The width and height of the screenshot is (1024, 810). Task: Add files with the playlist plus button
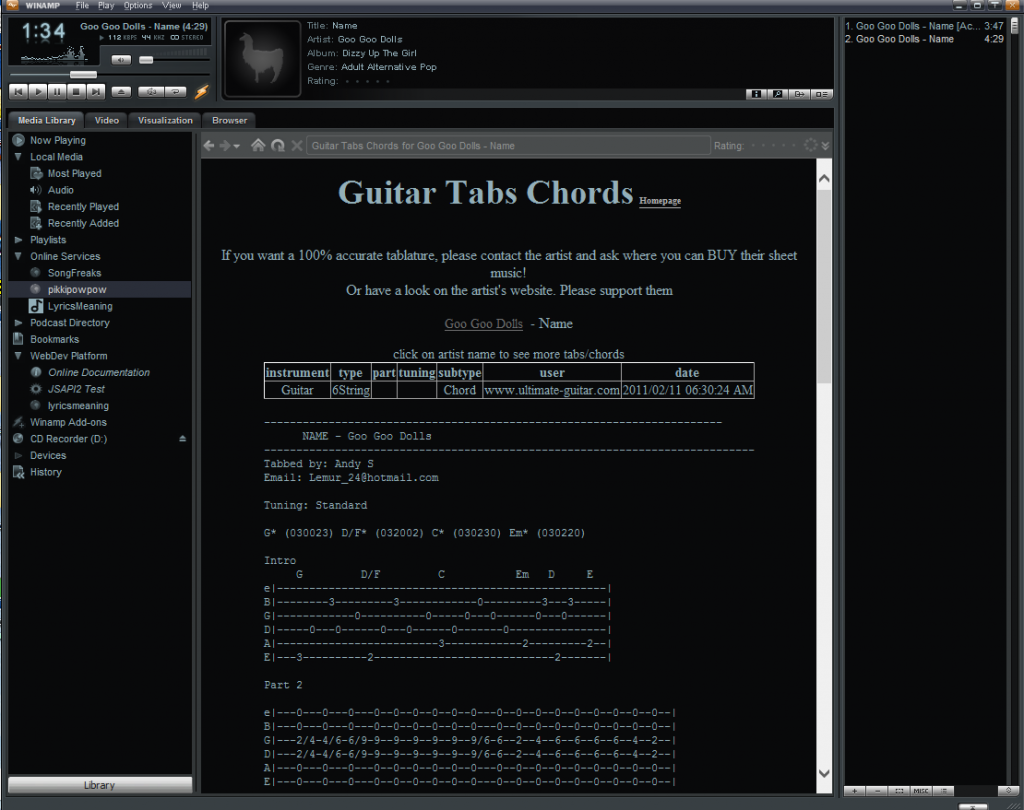point(854,790)
